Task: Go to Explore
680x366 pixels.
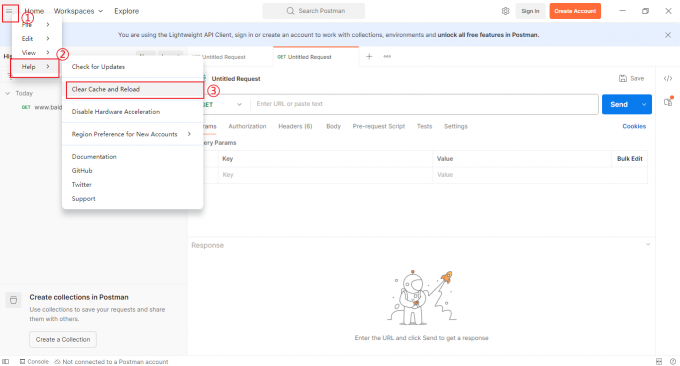Action: point(127,11)
